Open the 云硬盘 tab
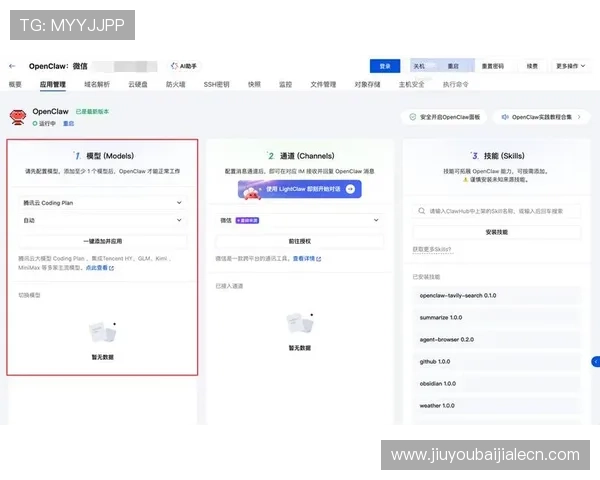The height and width of the screenshot is (480, 600). (x=138, y=85)
